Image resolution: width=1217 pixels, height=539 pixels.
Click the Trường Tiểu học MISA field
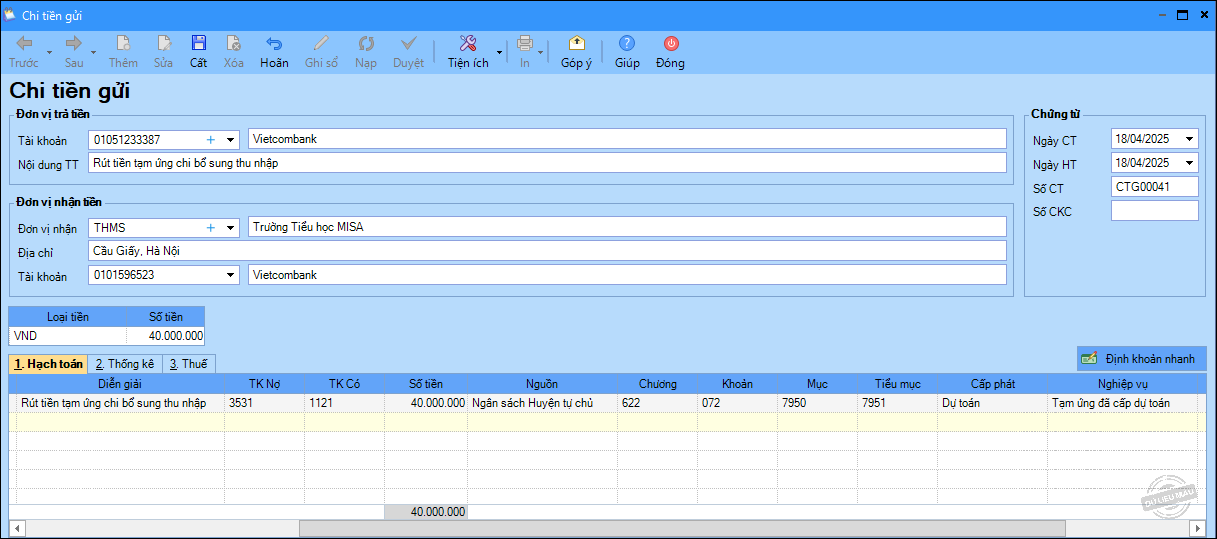point(627,227)
